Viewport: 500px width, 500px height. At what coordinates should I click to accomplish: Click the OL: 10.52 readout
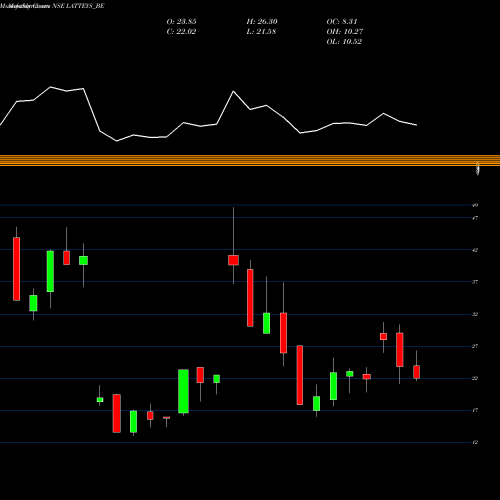[x=344, y=42]
